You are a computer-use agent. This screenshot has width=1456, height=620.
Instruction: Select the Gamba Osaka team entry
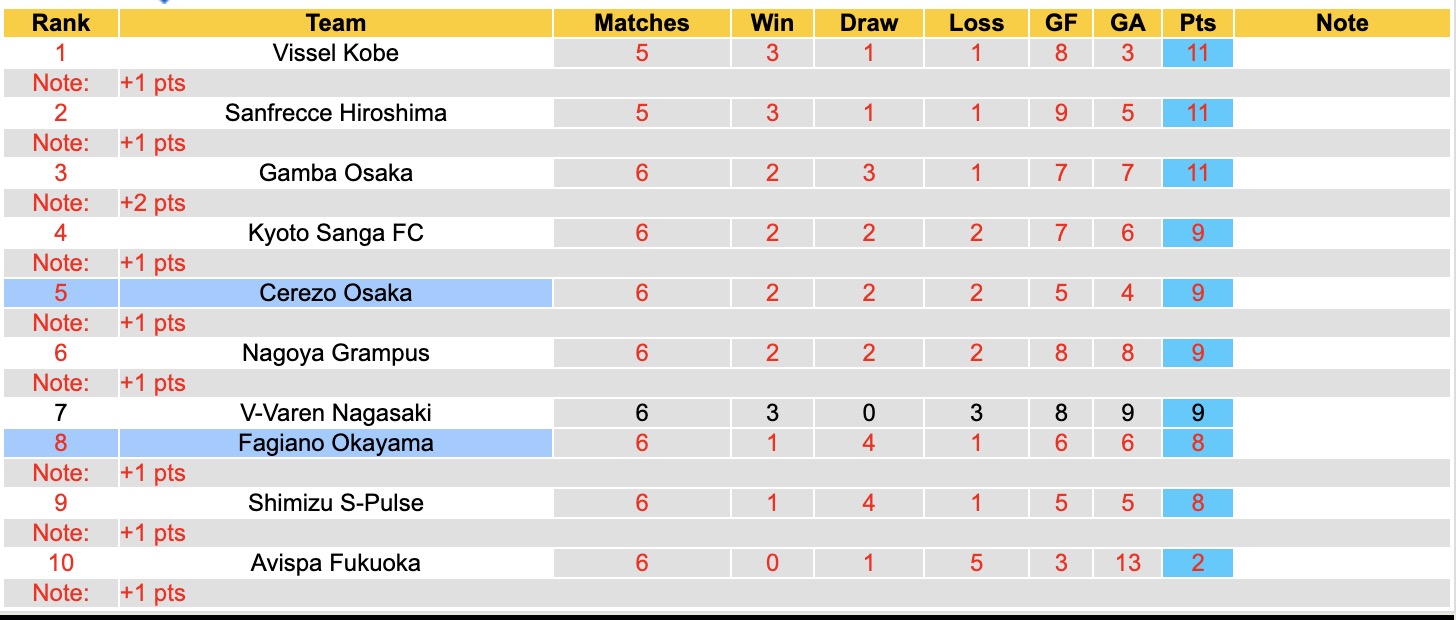point(335,173)
